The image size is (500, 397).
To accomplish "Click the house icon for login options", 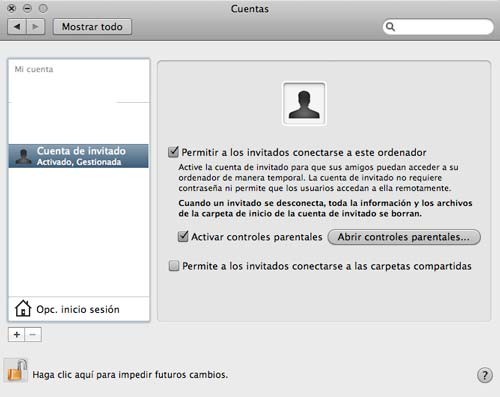I will [23, 308].
